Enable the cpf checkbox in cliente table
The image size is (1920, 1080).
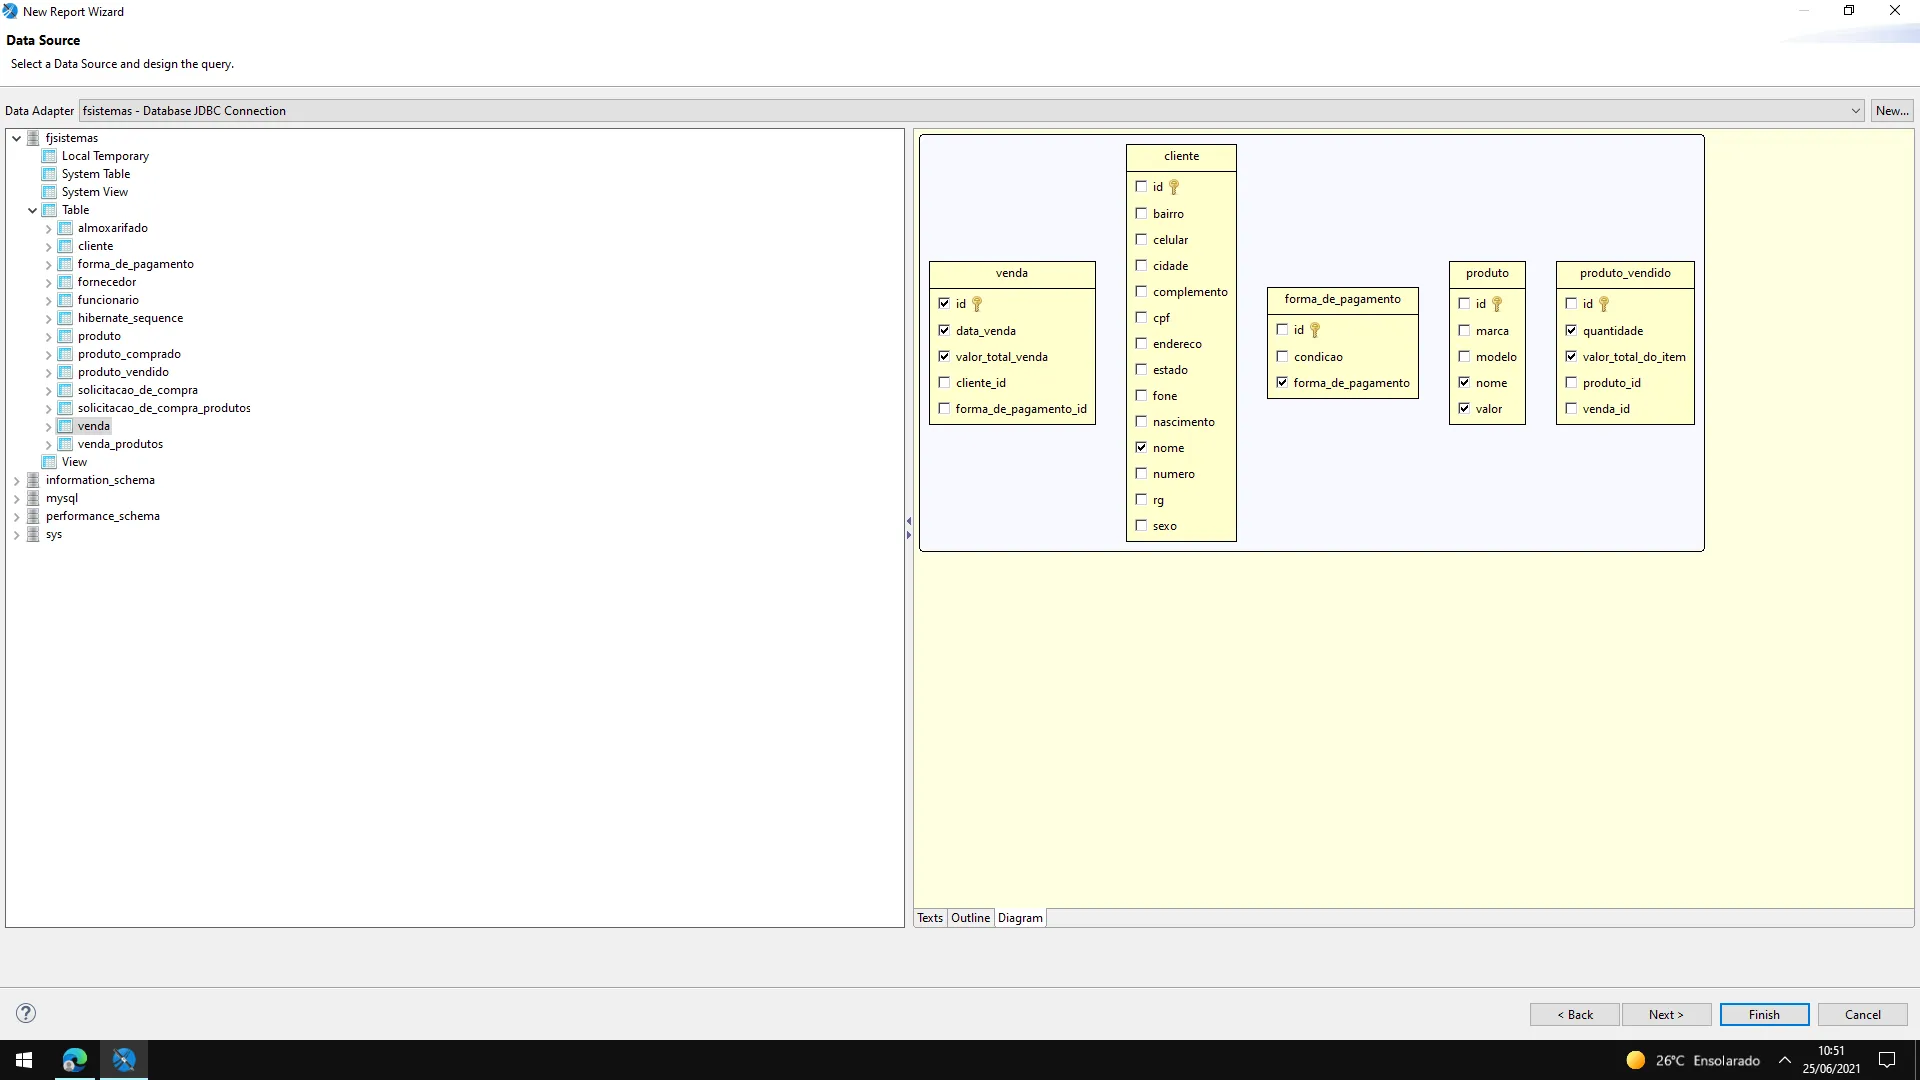(1141, 318)
